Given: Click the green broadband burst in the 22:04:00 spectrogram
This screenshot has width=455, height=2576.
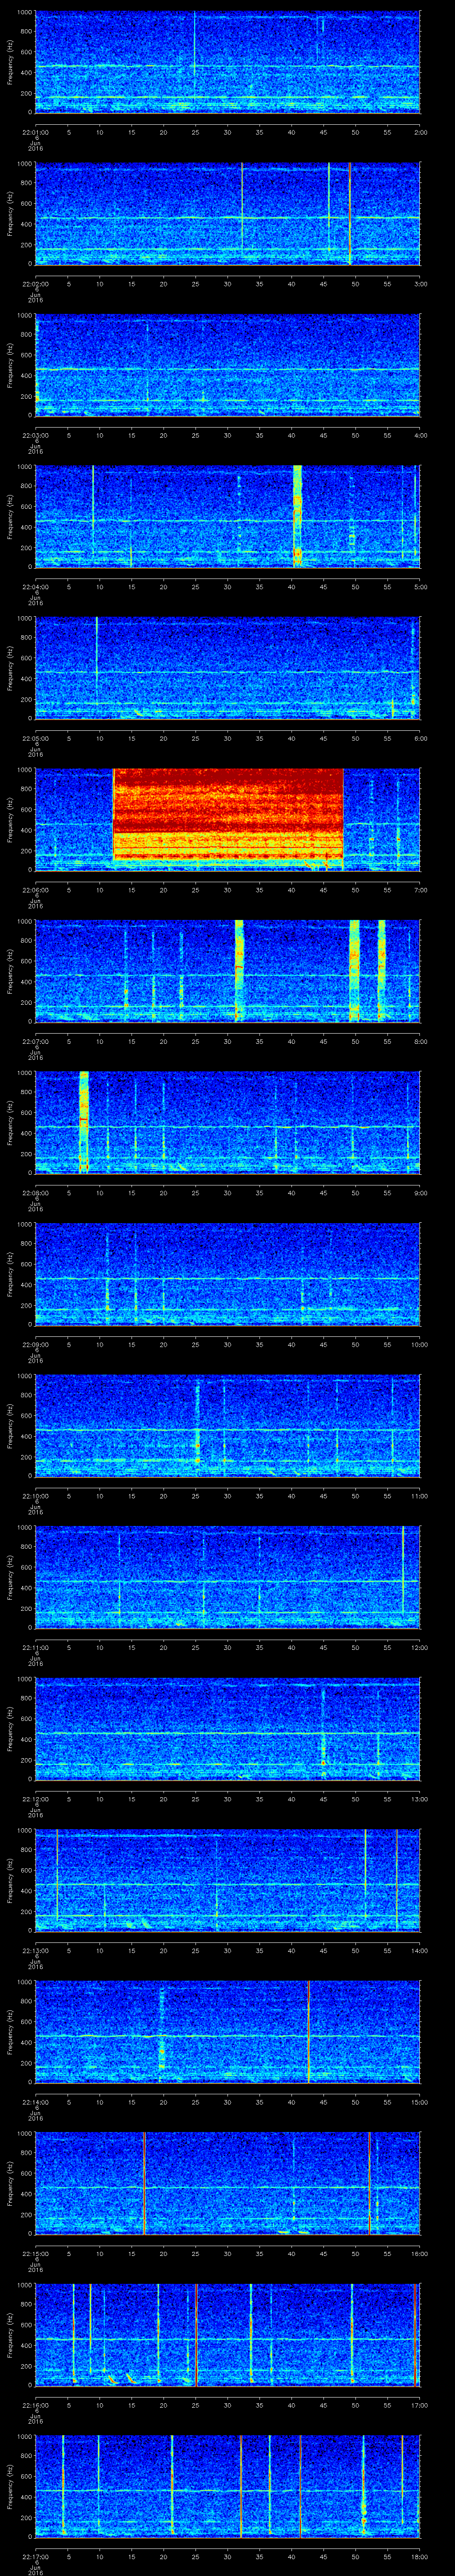Looking at the screenshot, I should (x=297, y=516).
